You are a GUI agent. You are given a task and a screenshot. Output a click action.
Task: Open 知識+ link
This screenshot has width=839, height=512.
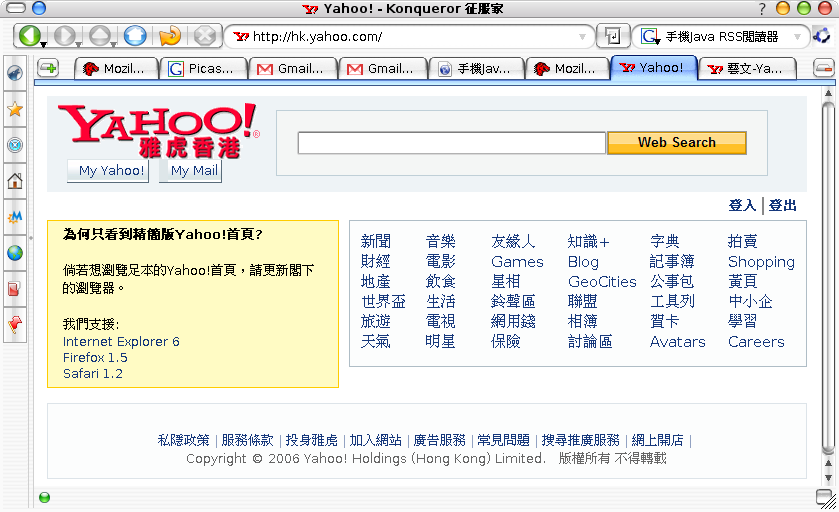click(x=589, y=242)
